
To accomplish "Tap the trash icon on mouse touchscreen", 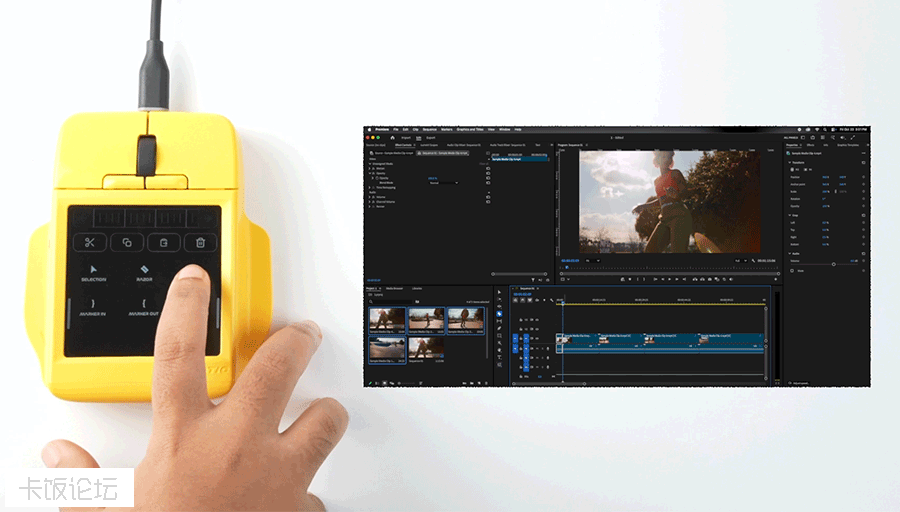I will pyautogui.click(x=200, y=242).
